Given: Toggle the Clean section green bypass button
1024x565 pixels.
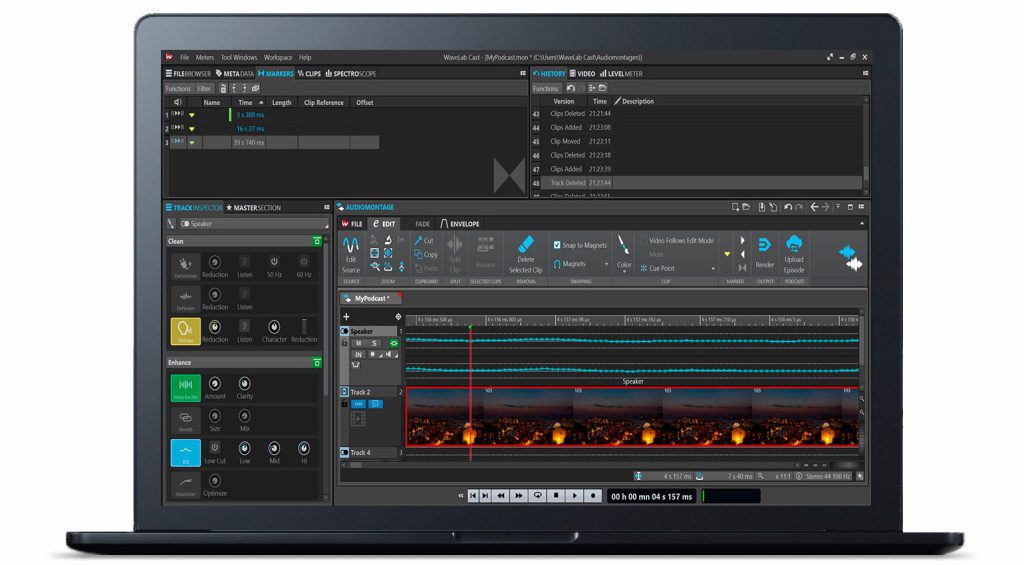Looking at the screenshot, I should pos(317,241).
